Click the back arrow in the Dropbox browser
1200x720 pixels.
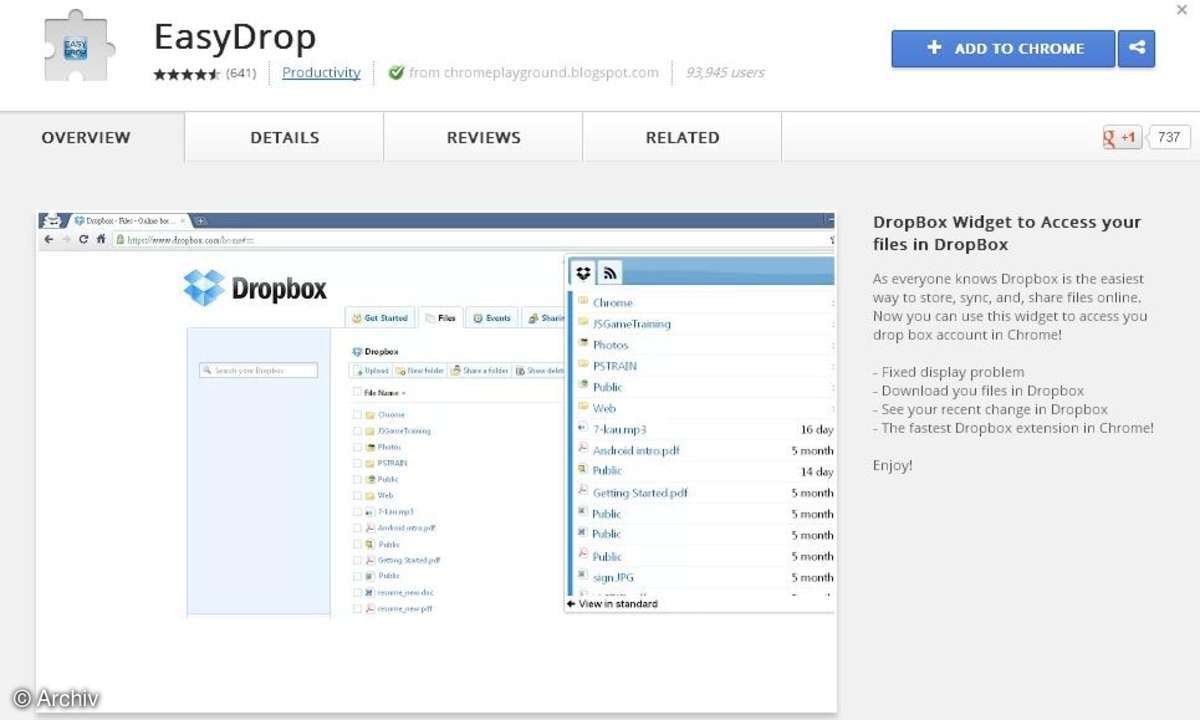(x=48, y=240)
